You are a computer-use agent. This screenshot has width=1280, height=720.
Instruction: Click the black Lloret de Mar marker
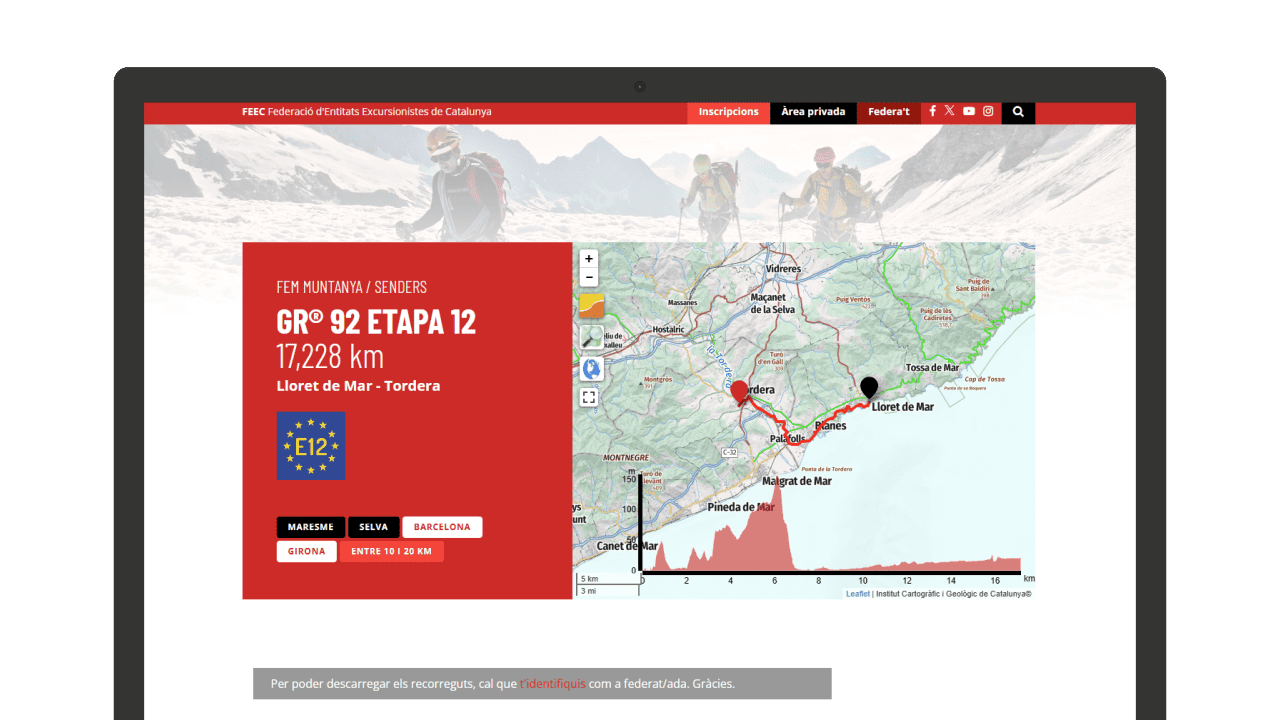869,387
